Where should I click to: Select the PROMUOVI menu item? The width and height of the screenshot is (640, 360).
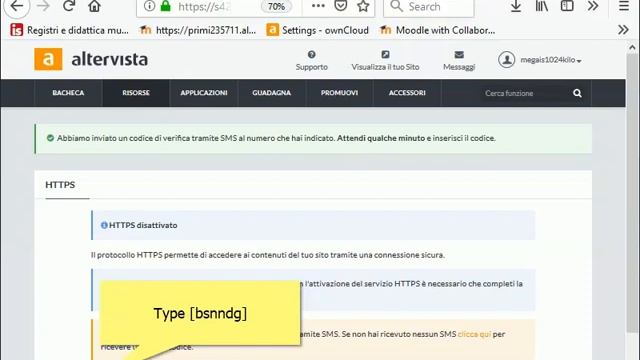[x=339, y=93]
